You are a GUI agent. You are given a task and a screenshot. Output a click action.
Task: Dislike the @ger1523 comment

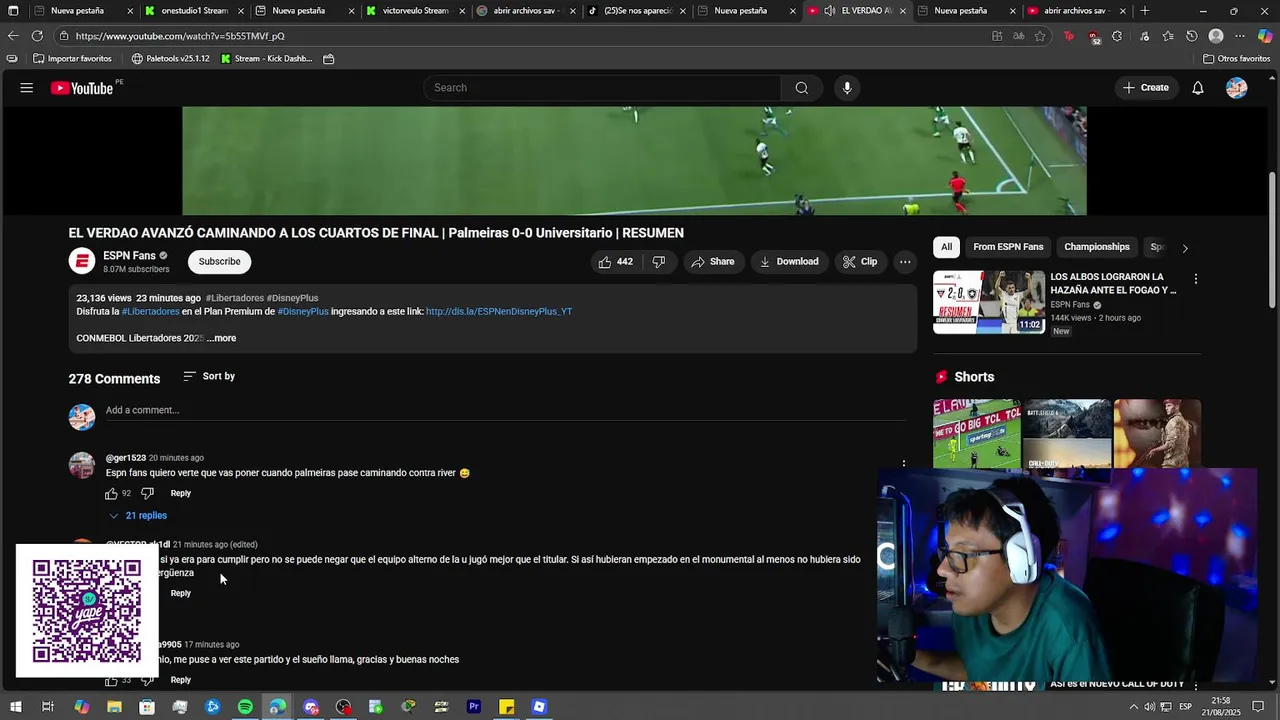(x=147, y=493)
